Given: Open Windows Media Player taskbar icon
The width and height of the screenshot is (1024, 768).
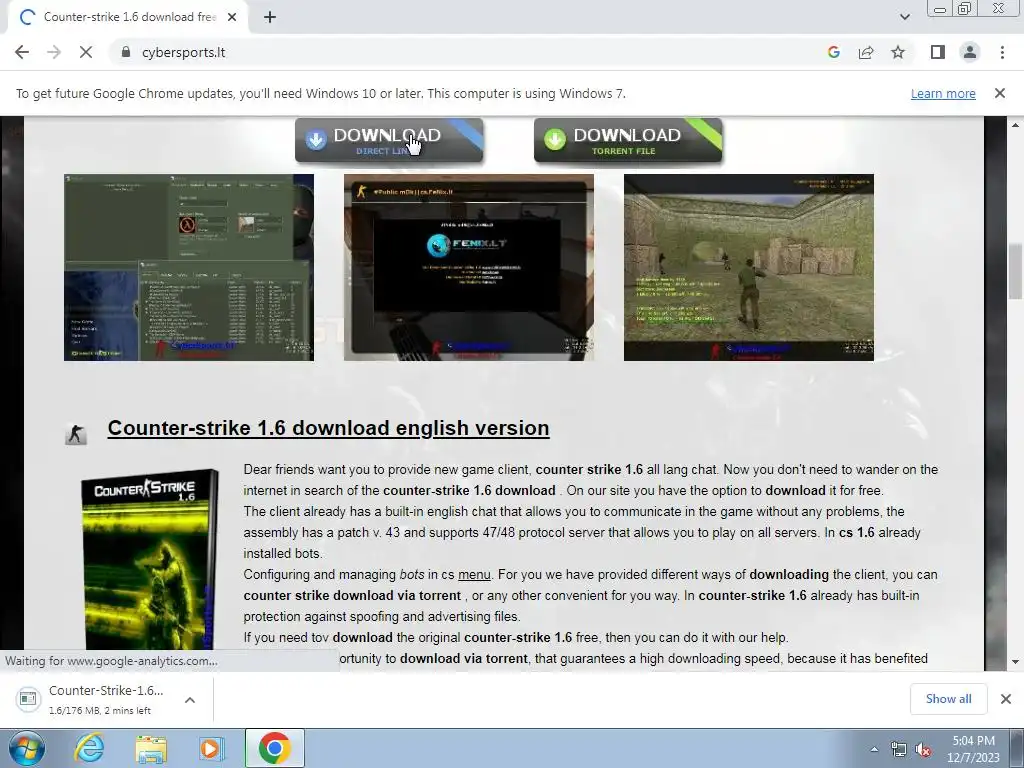Looking at the screenshot, I should (x=211, y=748).
